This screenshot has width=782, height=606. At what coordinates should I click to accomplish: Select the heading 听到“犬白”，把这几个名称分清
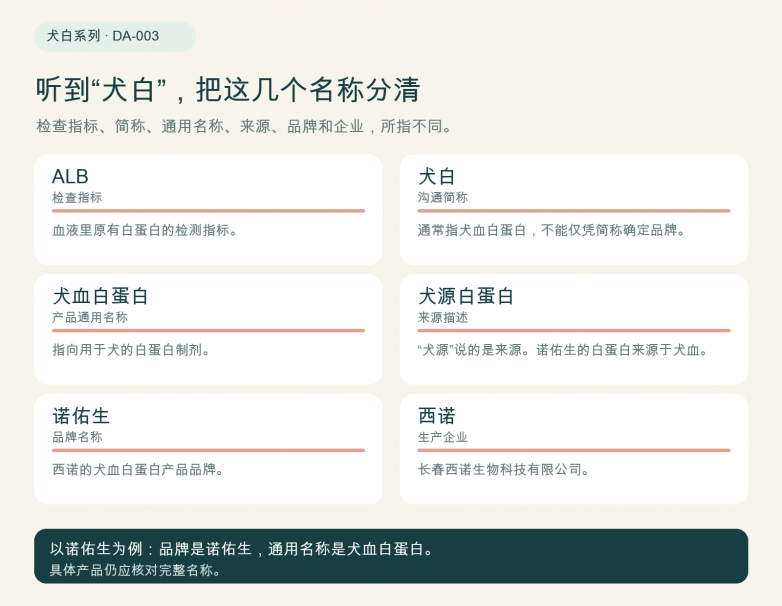point(228,90)
